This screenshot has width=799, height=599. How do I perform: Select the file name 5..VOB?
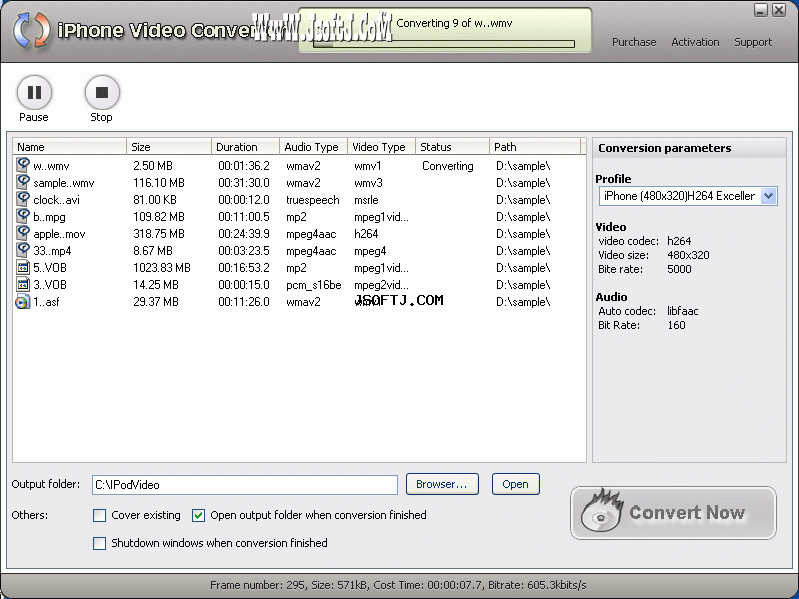(50, 267)
